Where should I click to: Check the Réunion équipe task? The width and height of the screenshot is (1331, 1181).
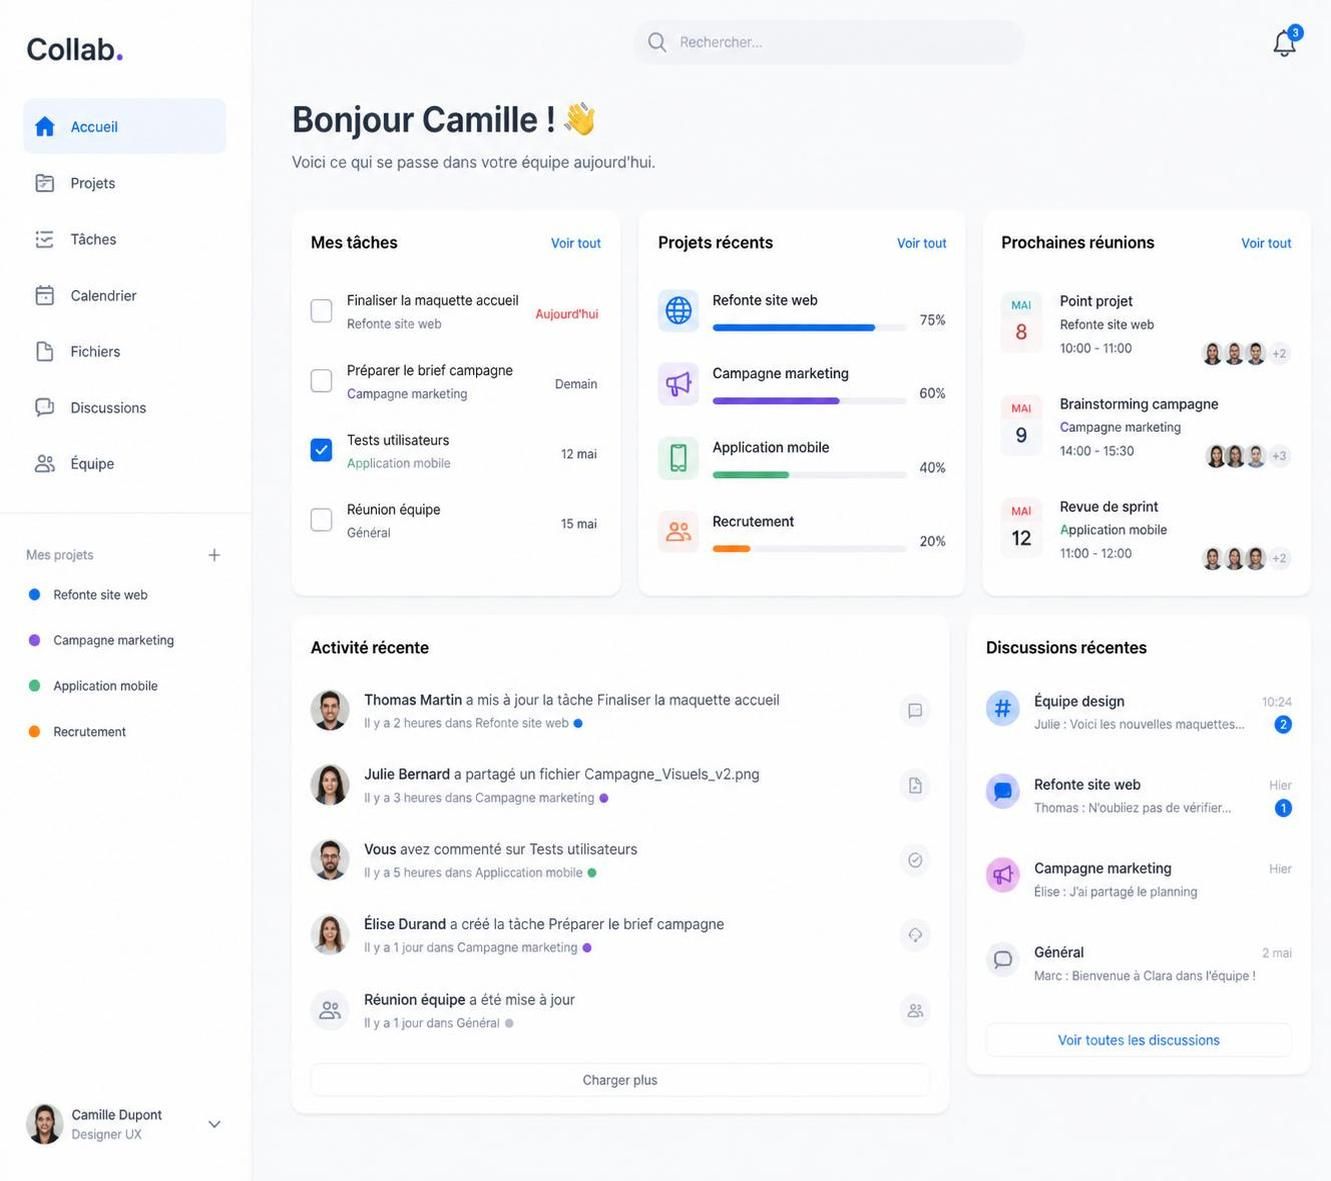[x=321, y=520]
